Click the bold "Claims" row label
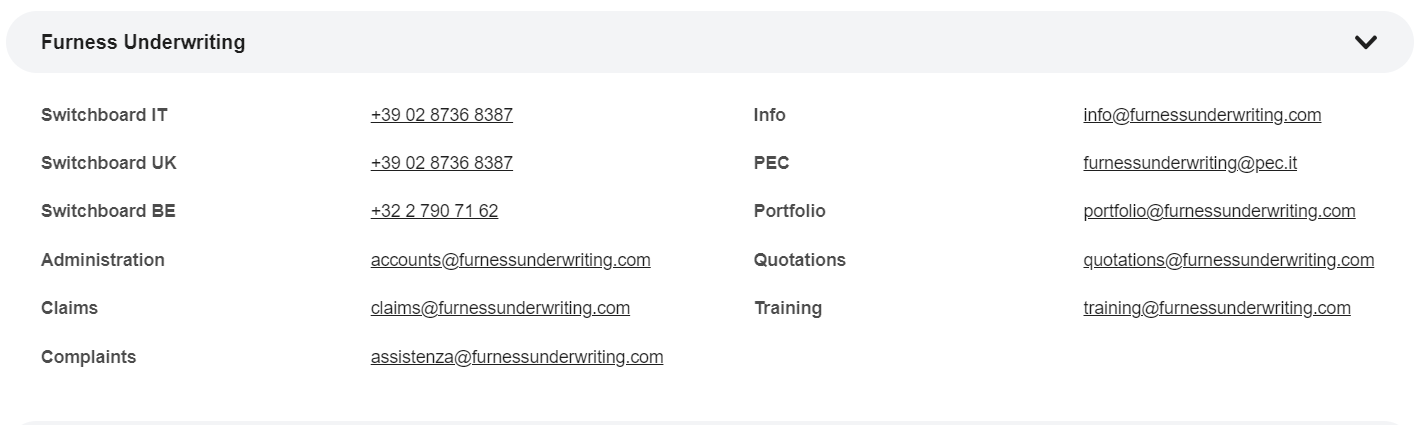 click(69, 308)
